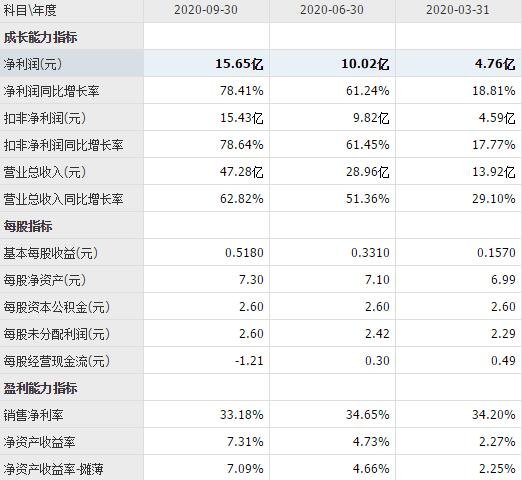Viewport: 522px width, 480px height.
Task: Click the 每股净资产(元) row label
Action: [45, 280]
